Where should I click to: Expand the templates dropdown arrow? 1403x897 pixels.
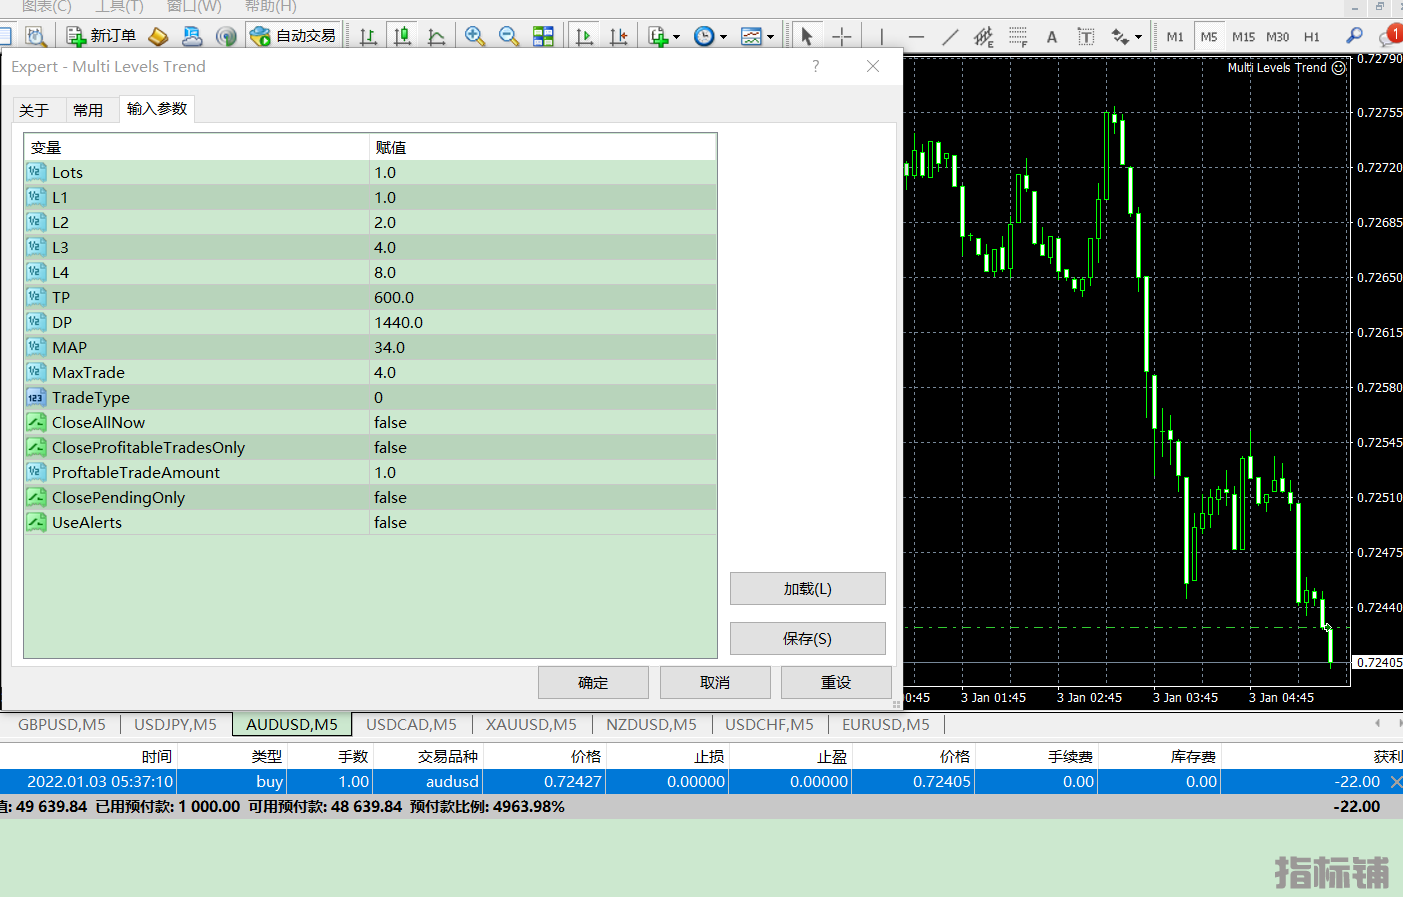[770, 37]
